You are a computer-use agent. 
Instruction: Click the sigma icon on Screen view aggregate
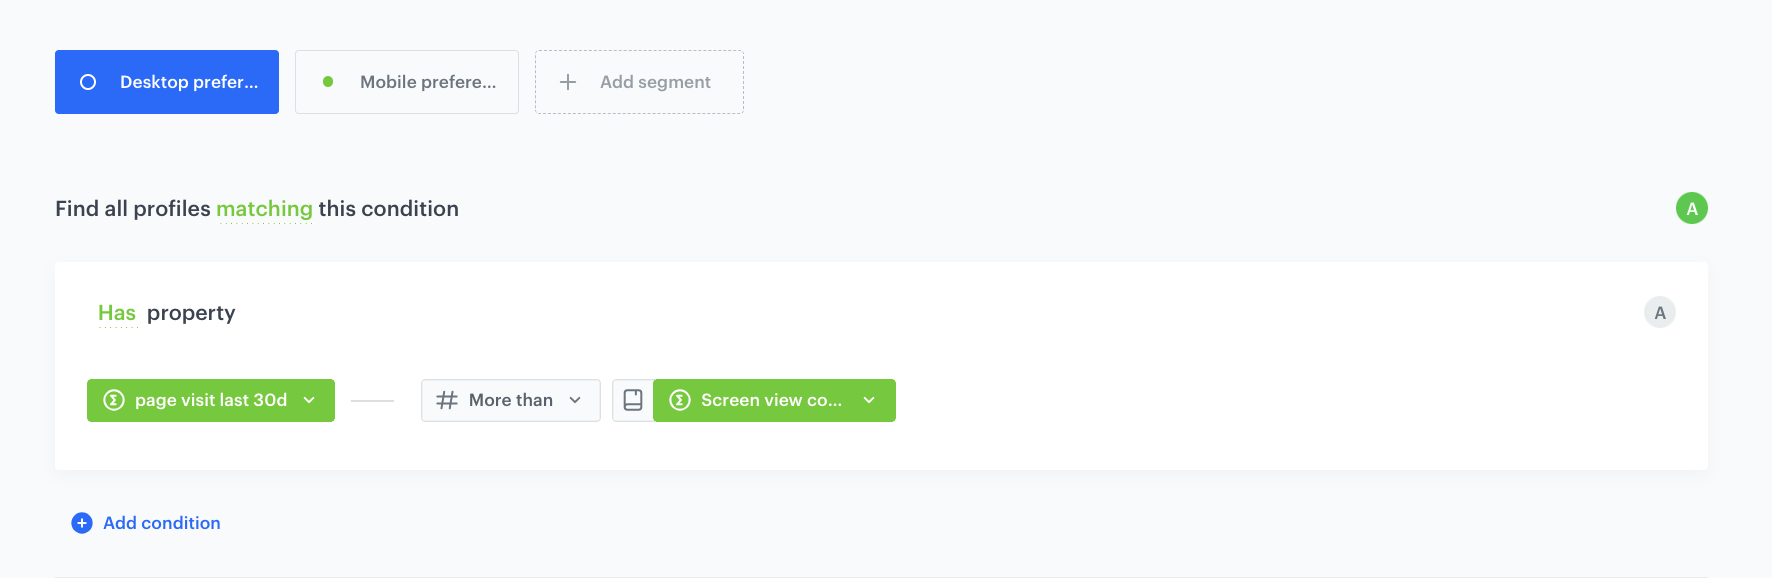click(x=680, y=400)
